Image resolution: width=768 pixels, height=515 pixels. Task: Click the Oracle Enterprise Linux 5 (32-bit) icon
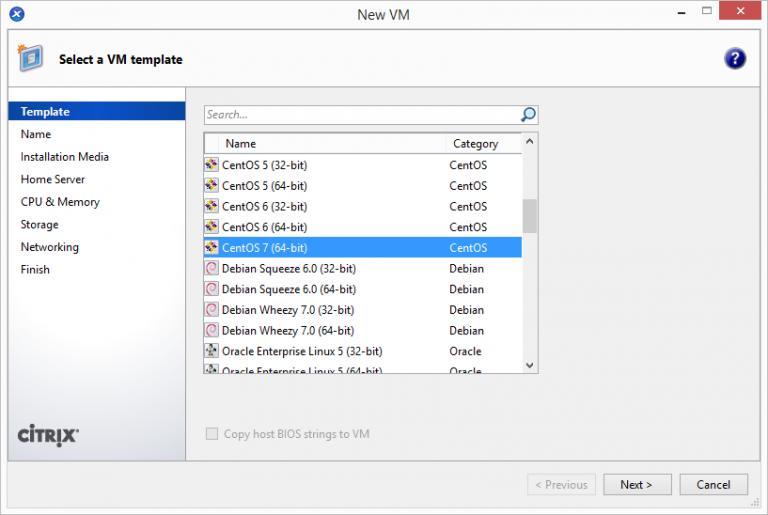point(212,351)
